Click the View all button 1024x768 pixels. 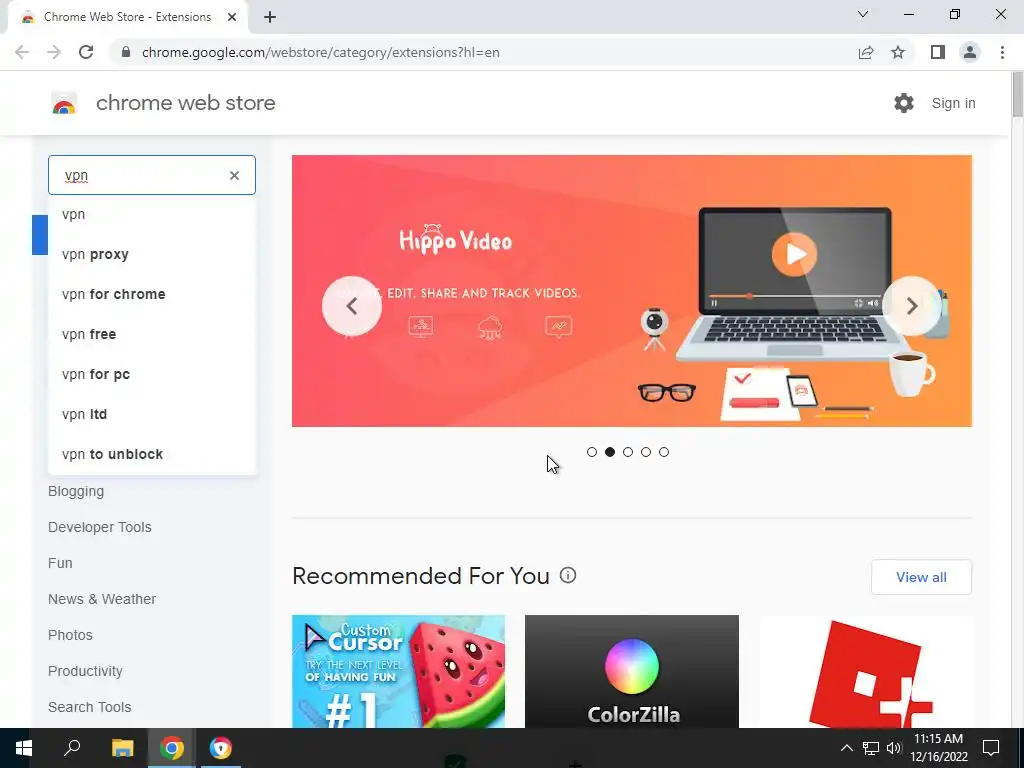point(921,577)
